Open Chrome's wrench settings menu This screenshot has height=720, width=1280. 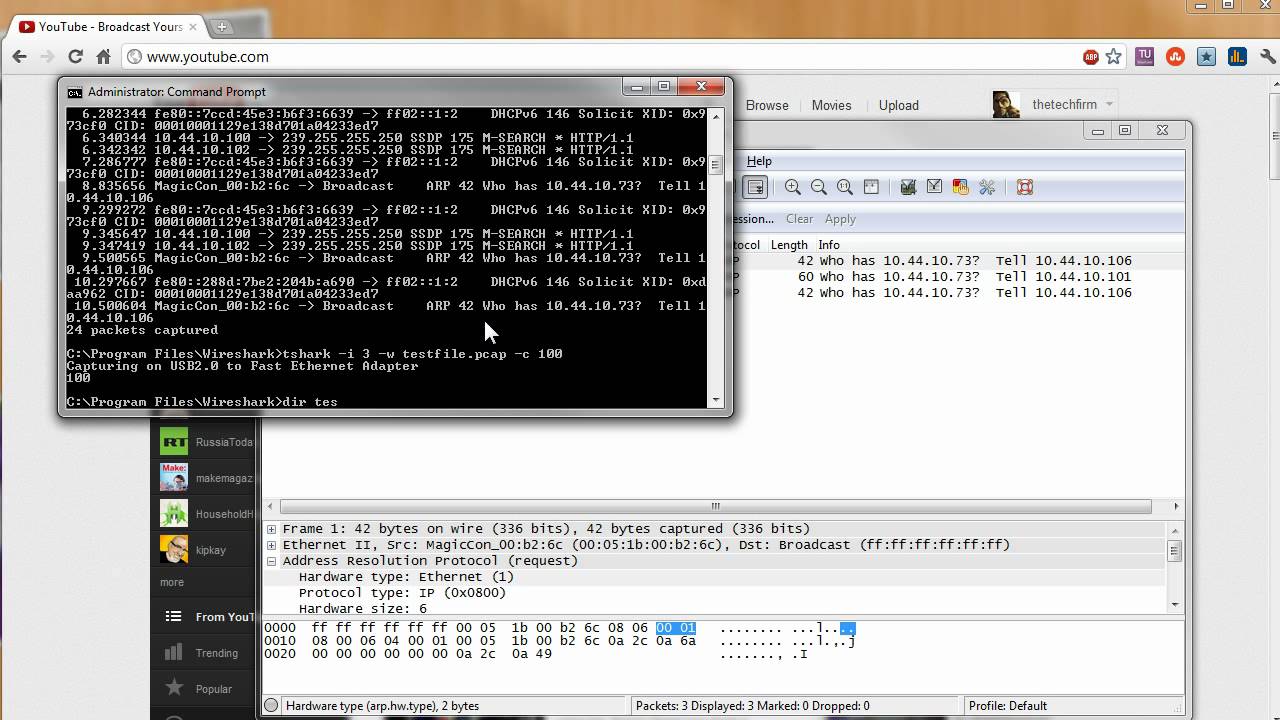tap(1268, 57)
